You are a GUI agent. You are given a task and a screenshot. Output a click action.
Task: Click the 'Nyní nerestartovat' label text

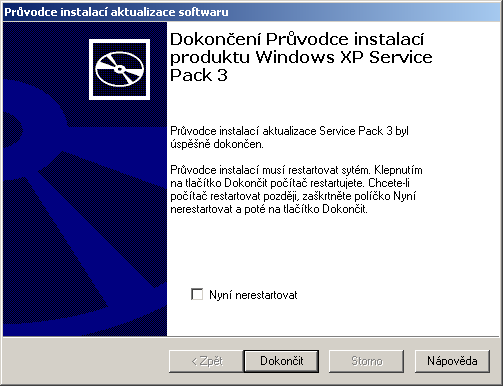253,295
